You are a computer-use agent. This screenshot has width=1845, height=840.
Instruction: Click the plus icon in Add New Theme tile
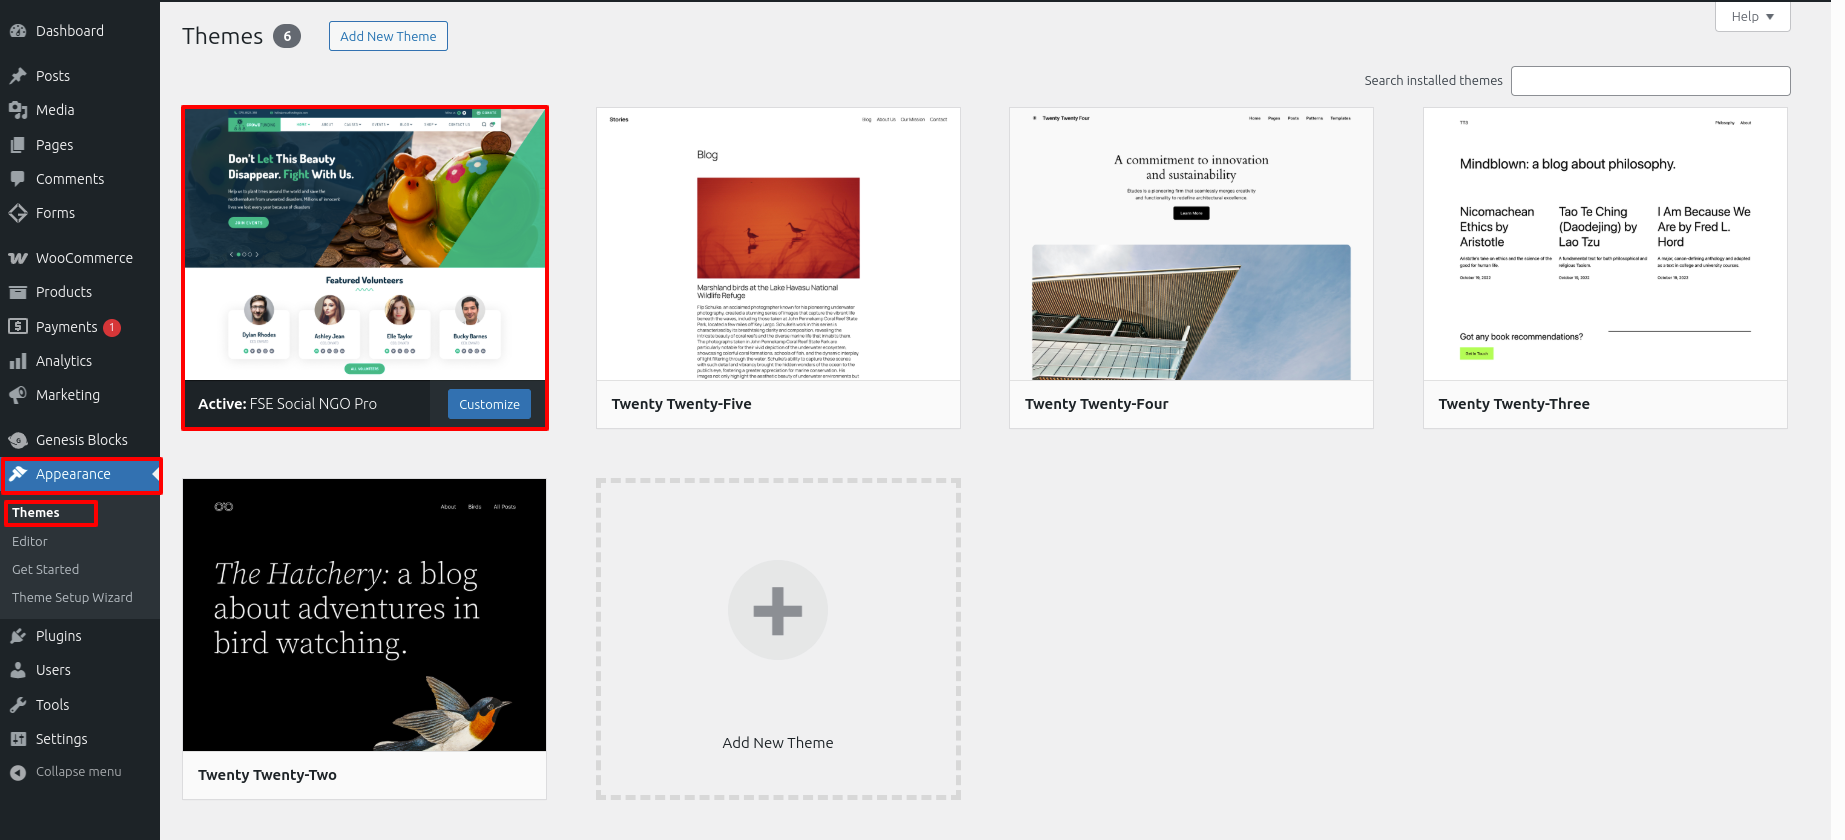778,611
